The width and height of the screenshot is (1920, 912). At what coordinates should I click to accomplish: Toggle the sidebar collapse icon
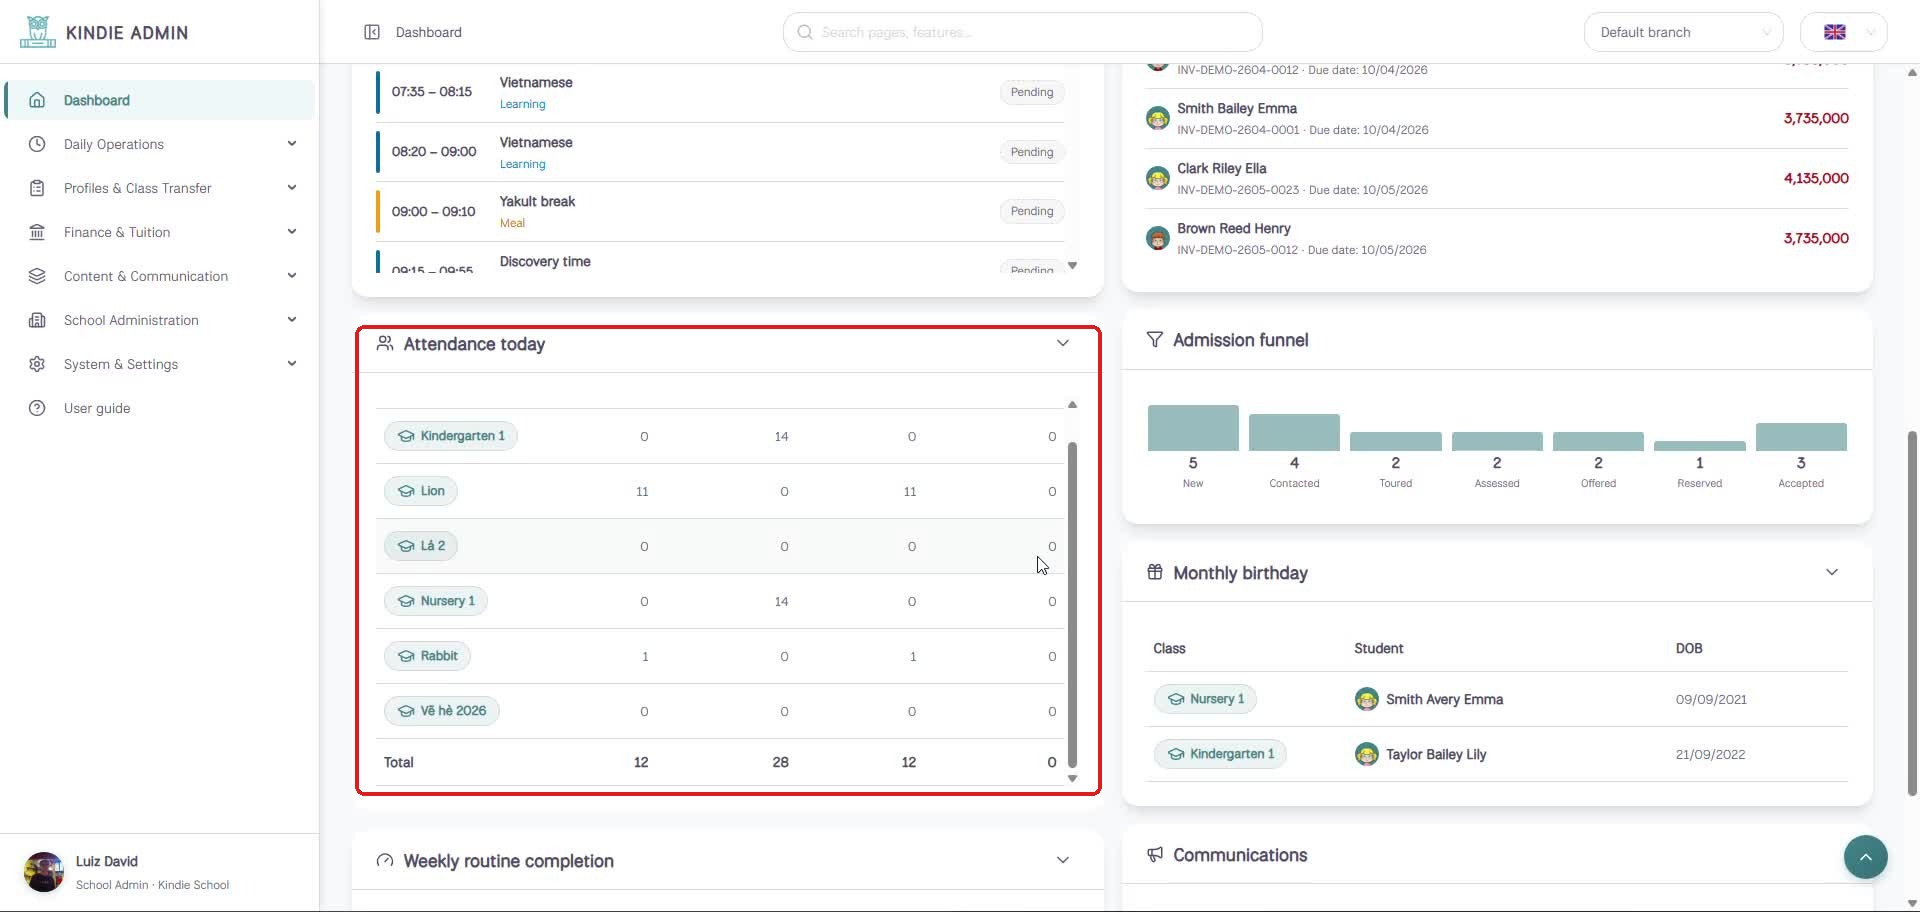(x=372, y=32)
